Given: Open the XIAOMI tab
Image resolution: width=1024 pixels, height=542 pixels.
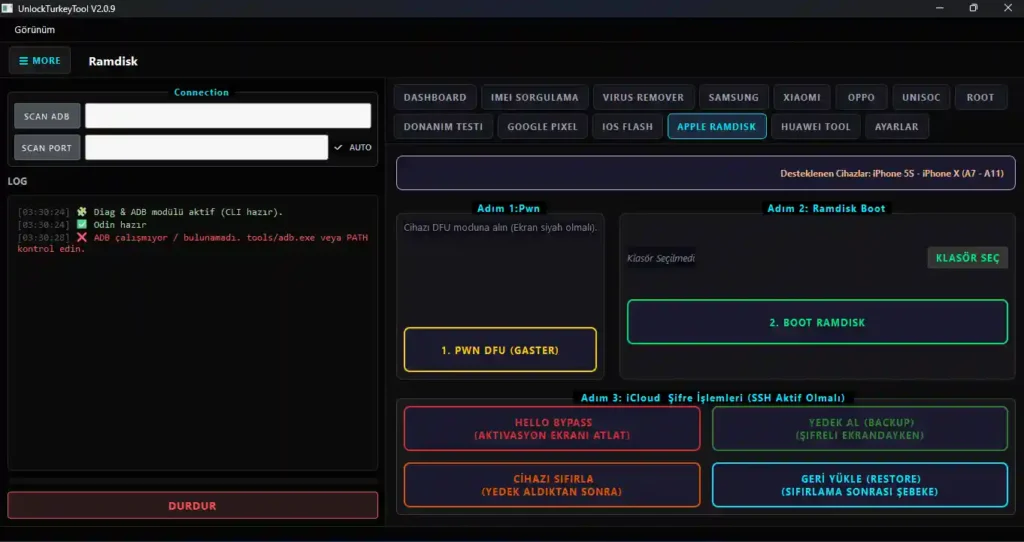Looking at the screenshot, I should [802, 97].
